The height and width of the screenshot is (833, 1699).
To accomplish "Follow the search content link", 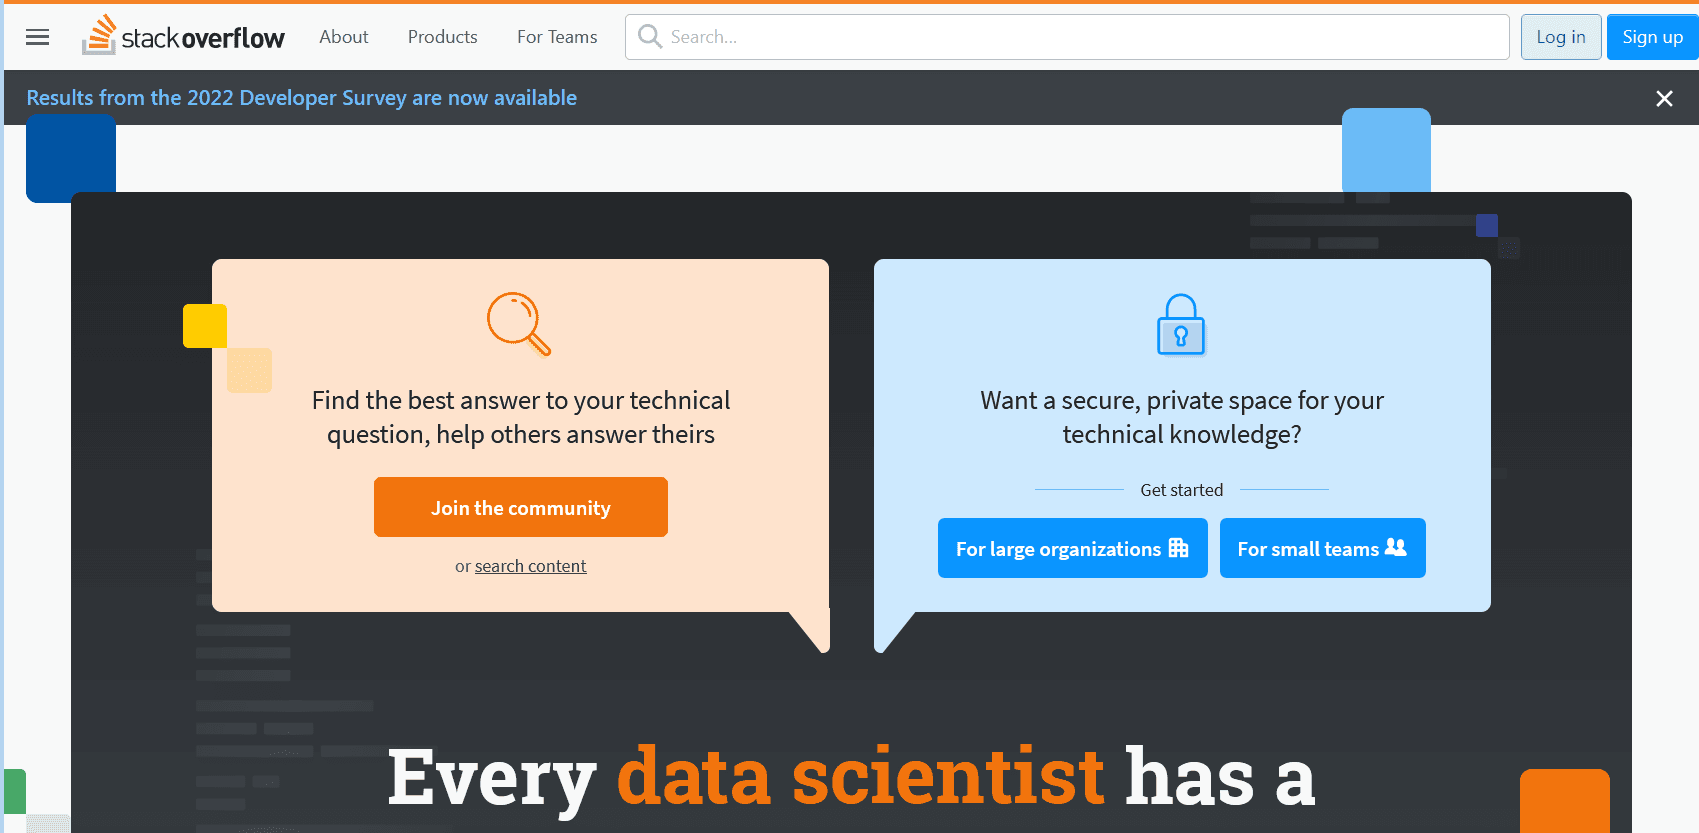I will pos(530,566).
